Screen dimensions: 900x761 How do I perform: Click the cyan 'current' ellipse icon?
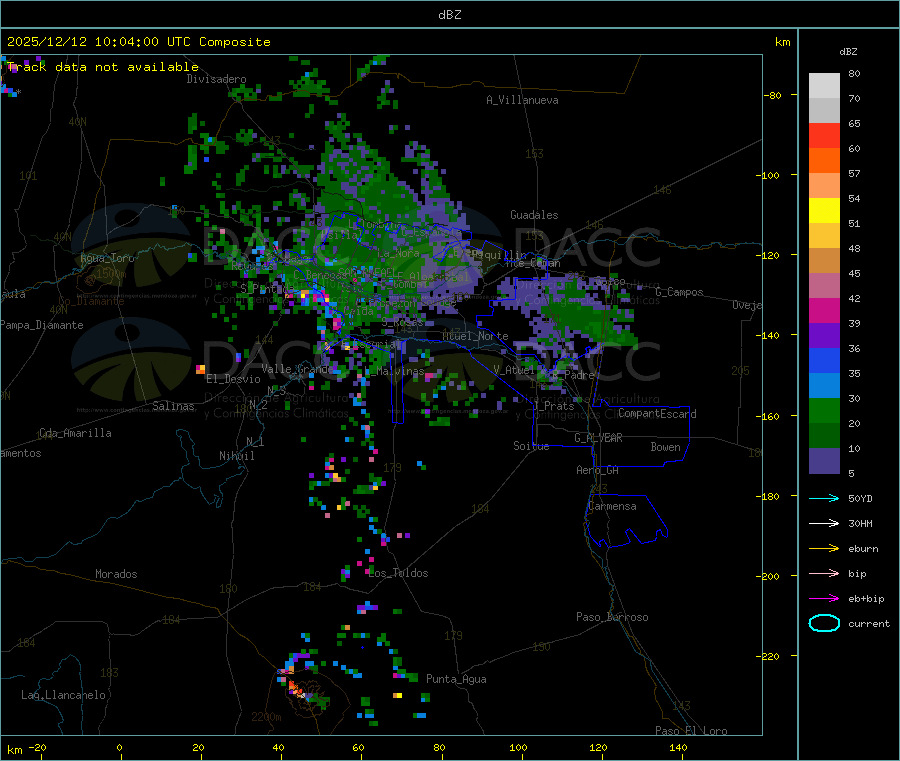824,623
